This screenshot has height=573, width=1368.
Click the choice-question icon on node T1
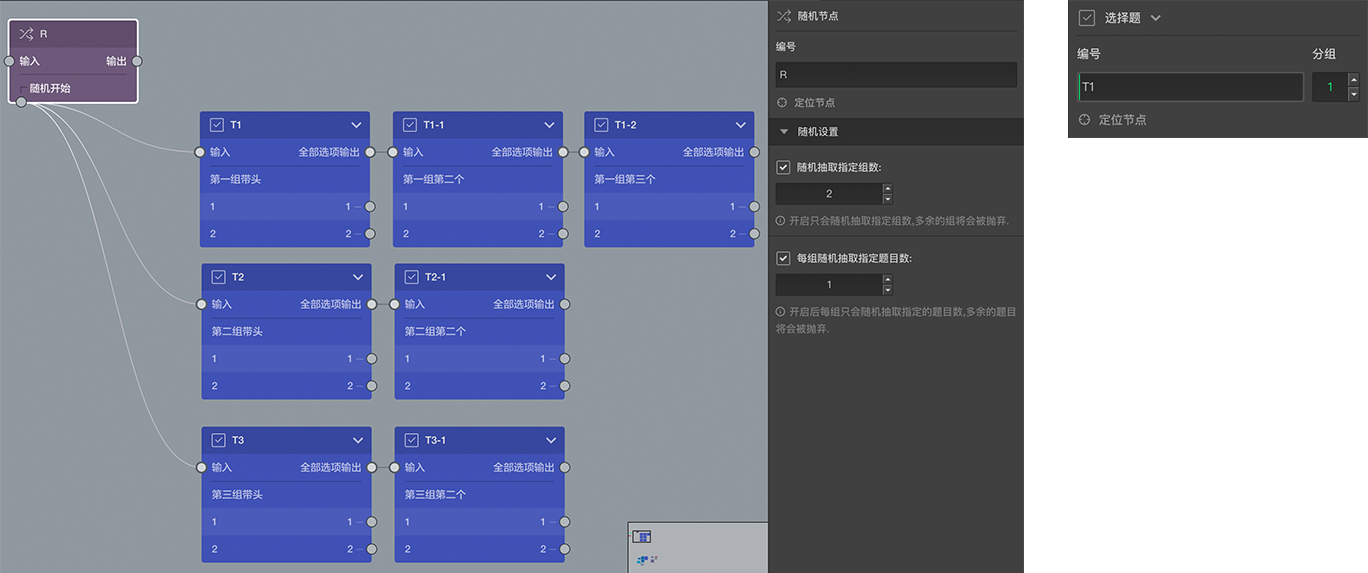coord(217,125)
